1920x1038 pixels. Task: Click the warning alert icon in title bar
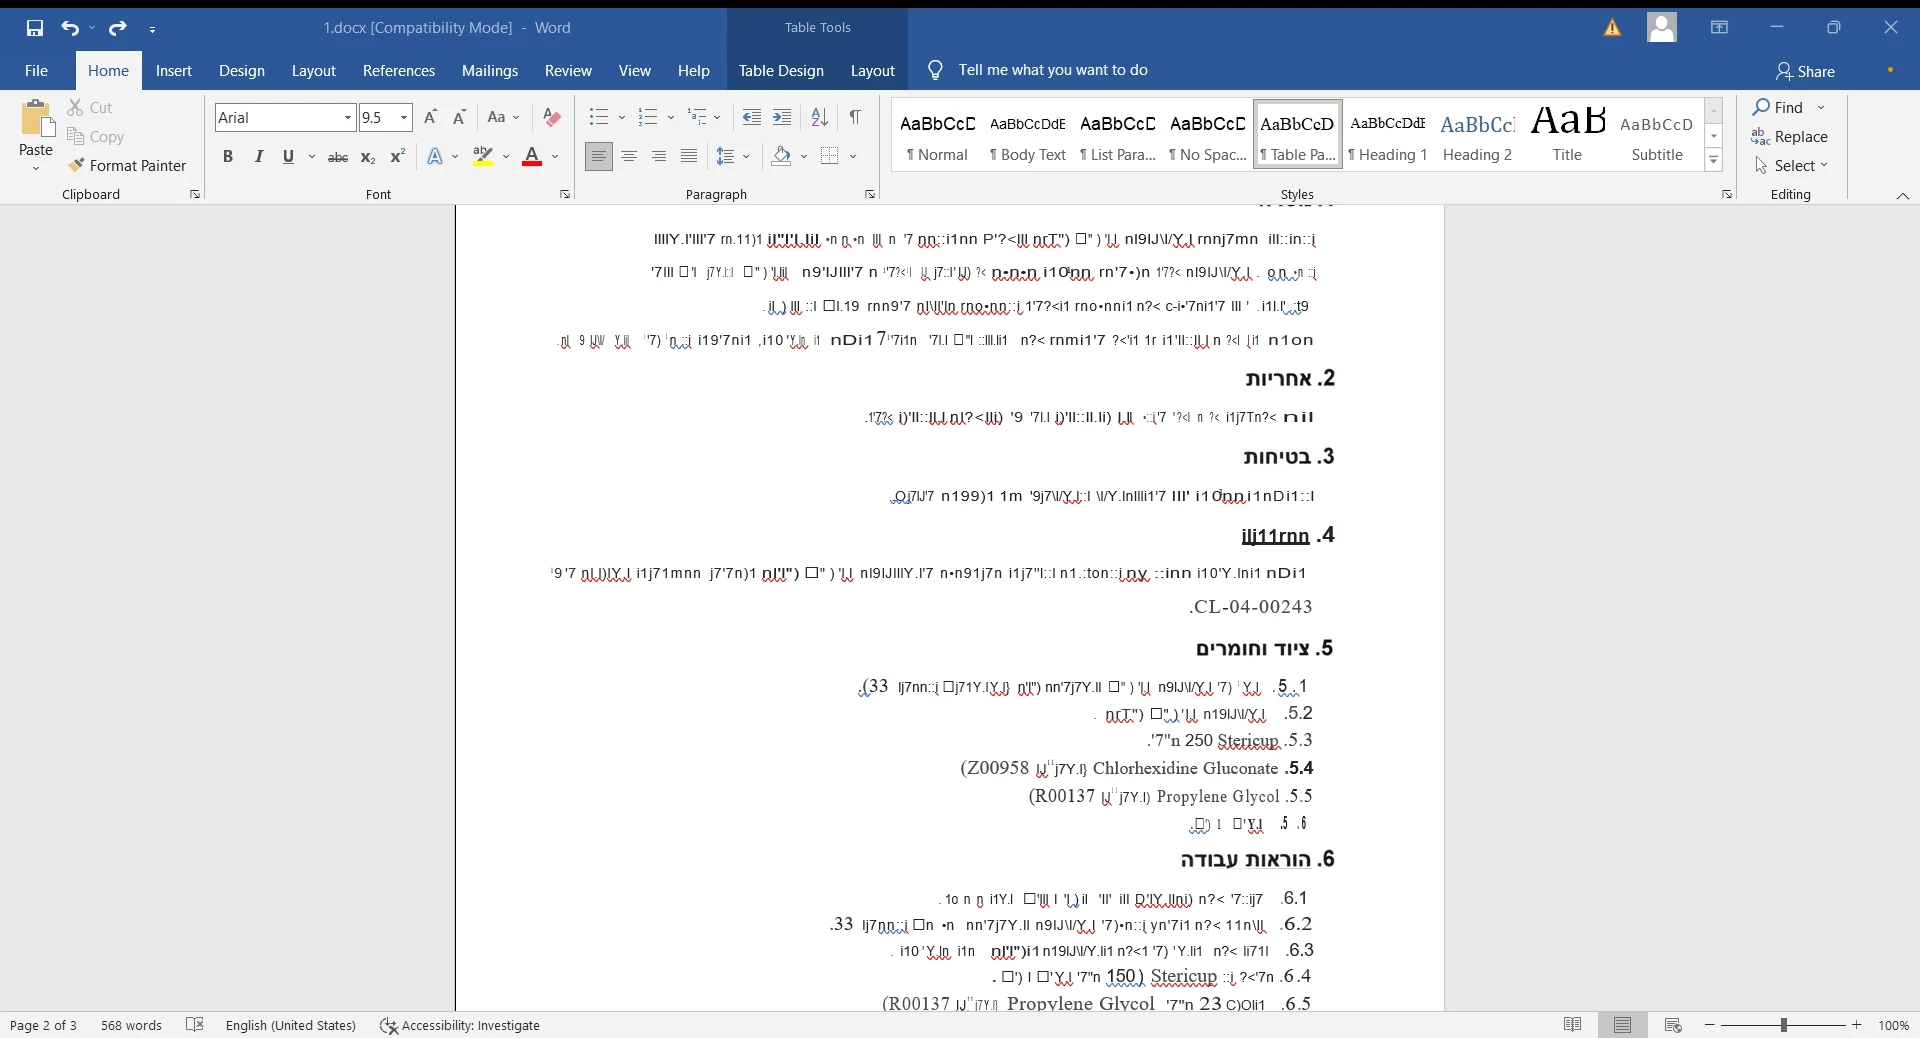[1613, 28]
